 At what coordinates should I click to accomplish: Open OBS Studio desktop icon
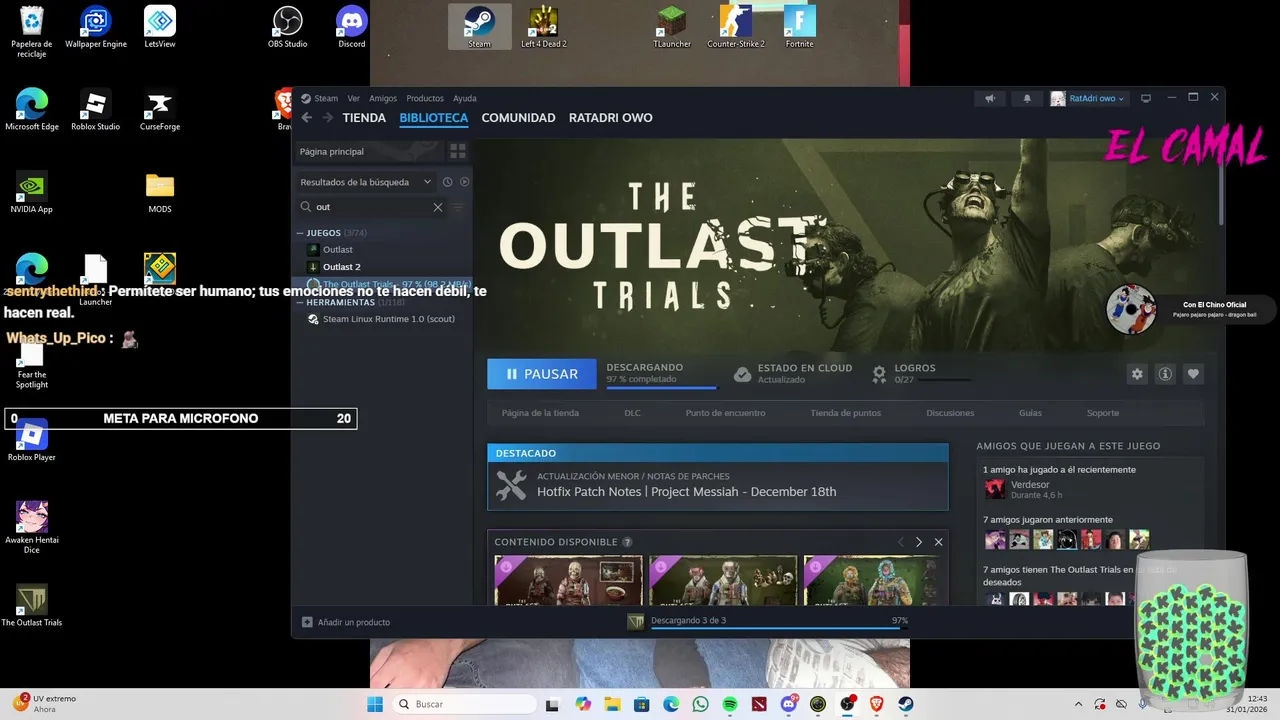pos(288,27)
